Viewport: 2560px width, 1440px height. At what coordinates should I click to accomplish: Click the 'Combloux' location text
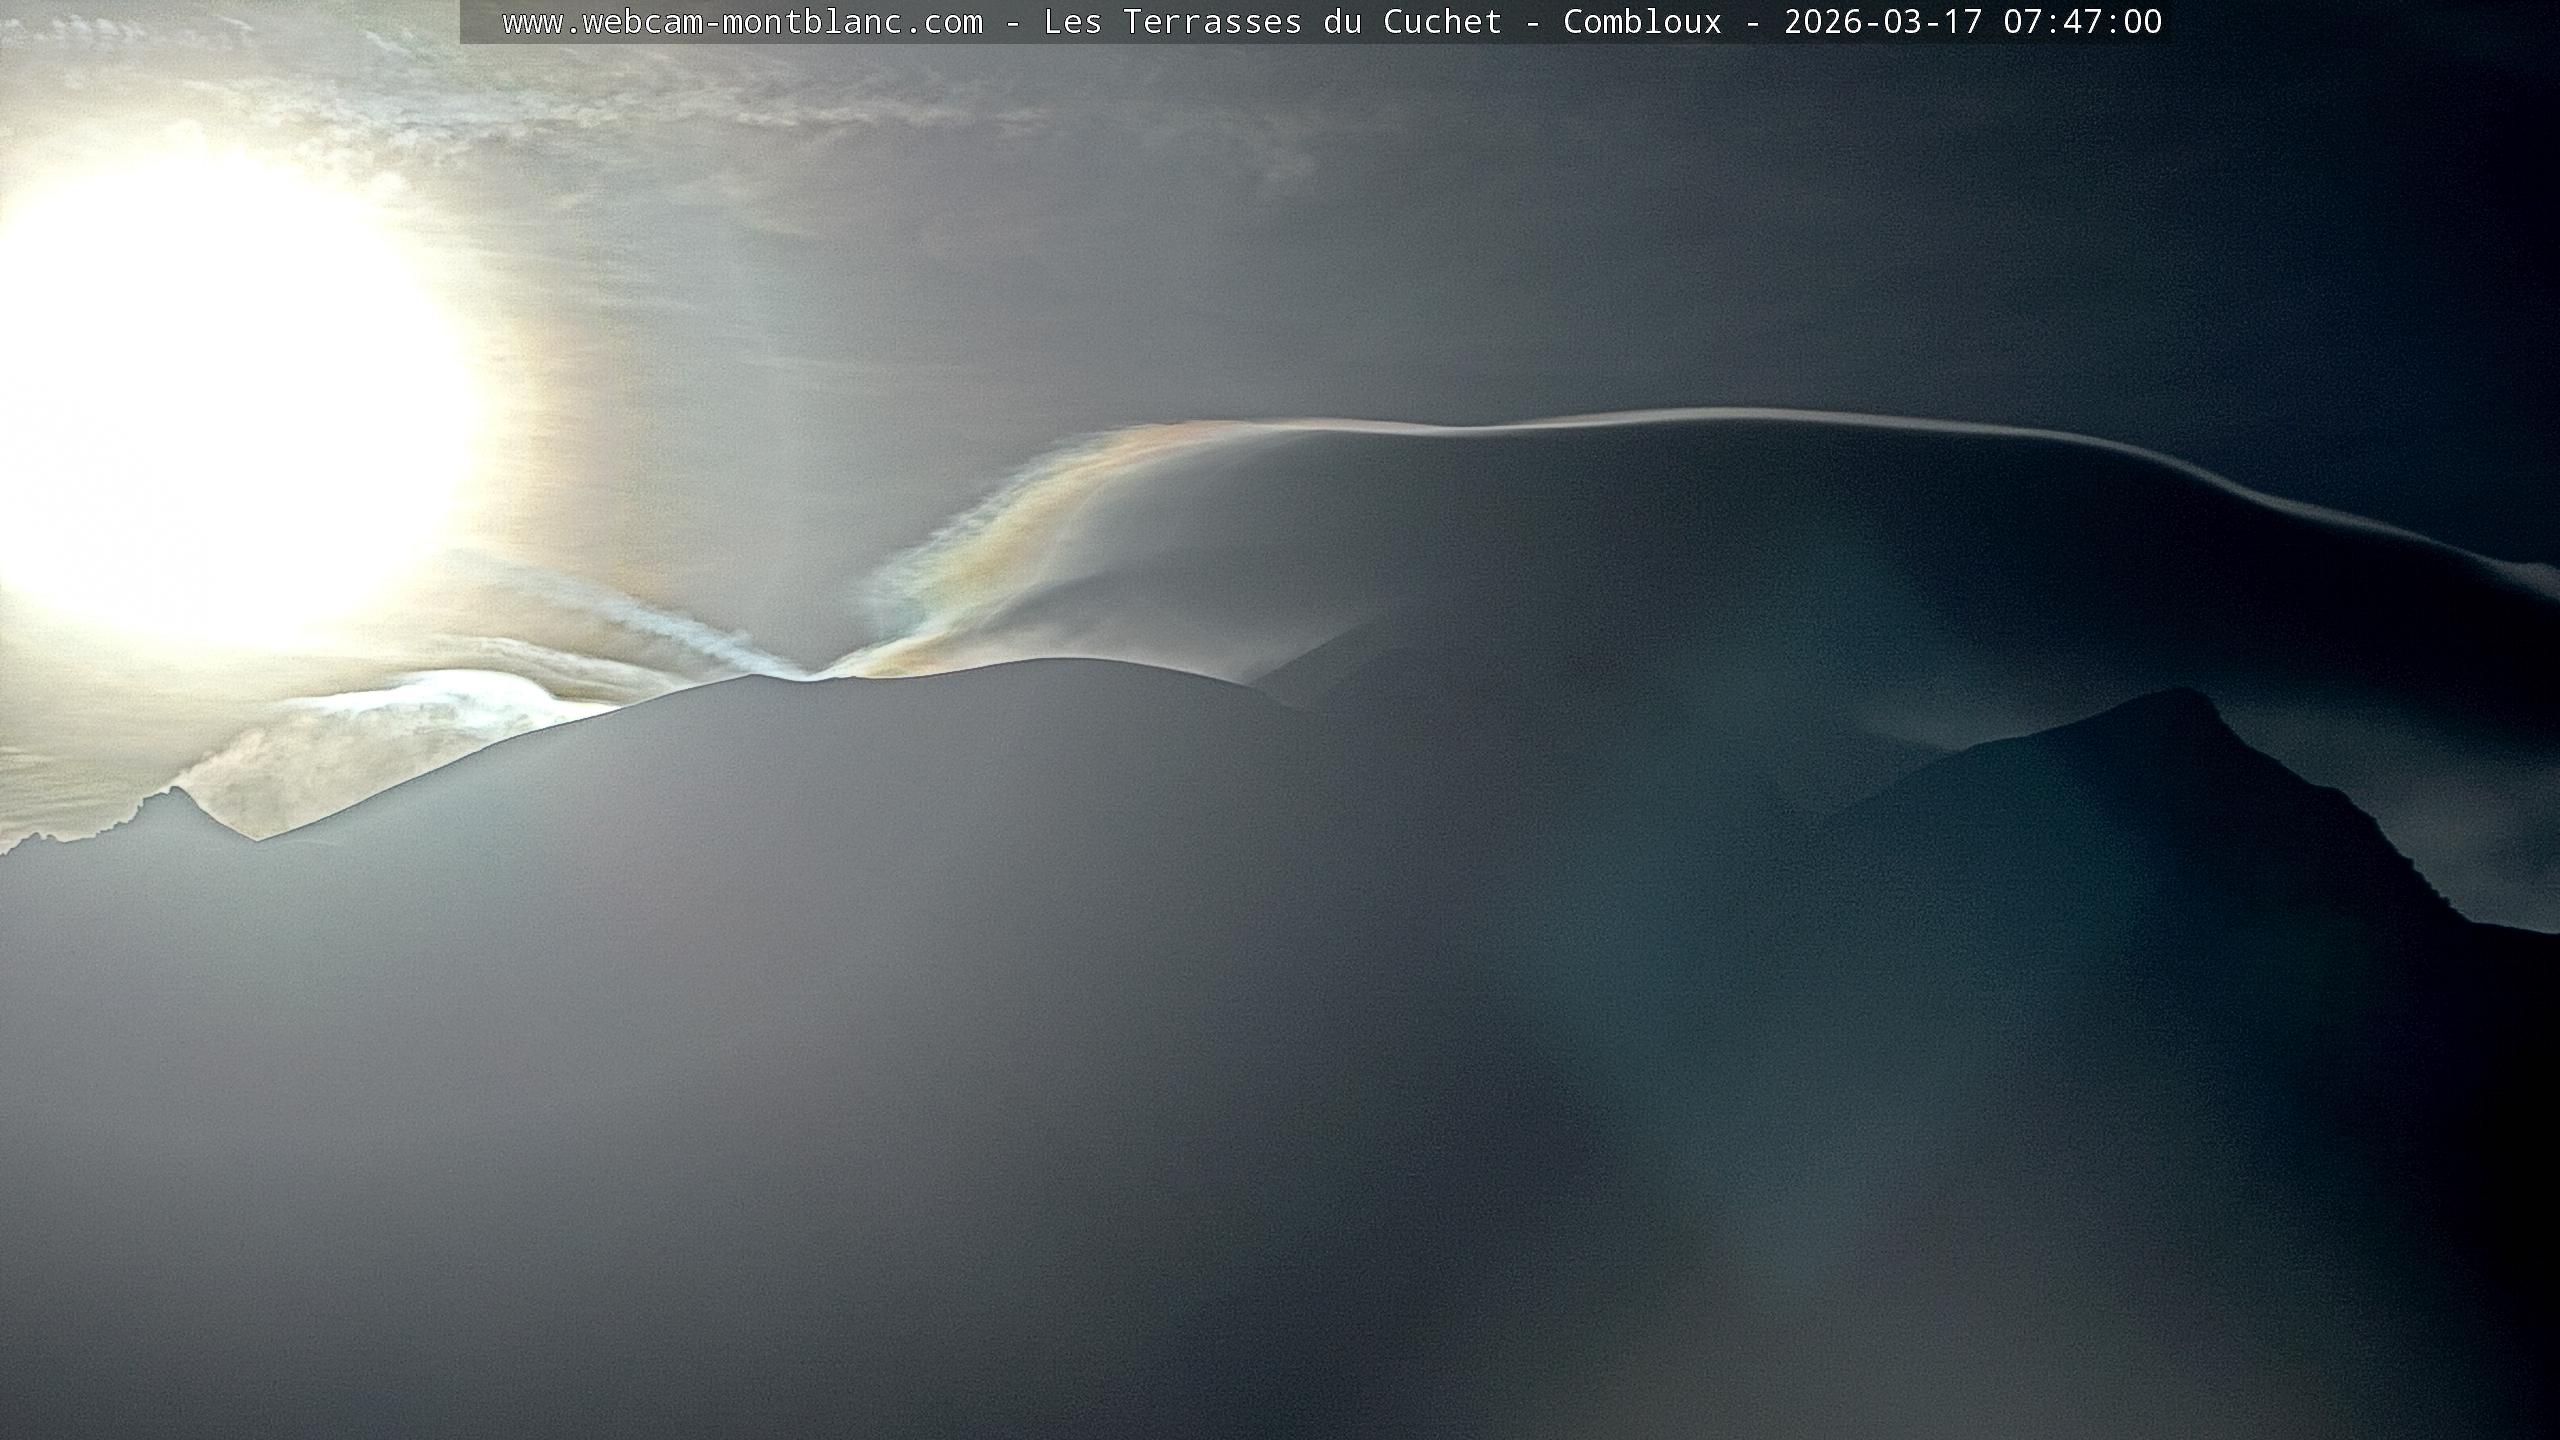(1642, 22)
